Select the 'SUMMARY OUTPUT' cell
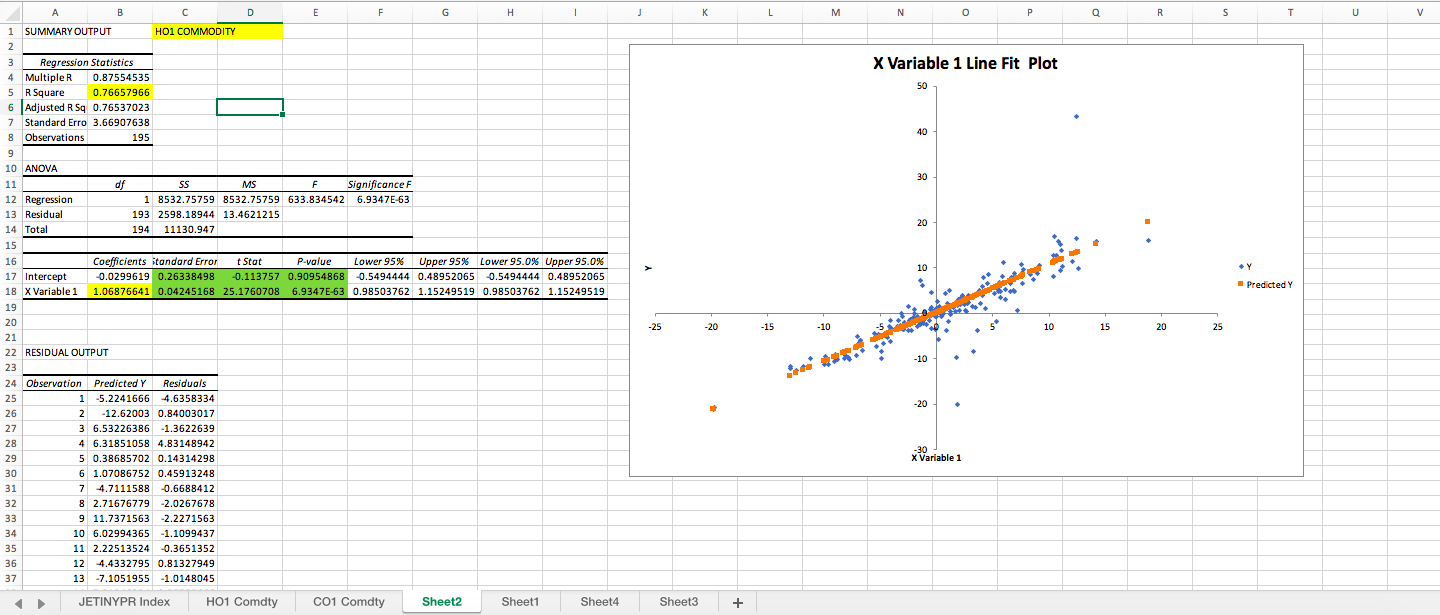 point(55,31)
